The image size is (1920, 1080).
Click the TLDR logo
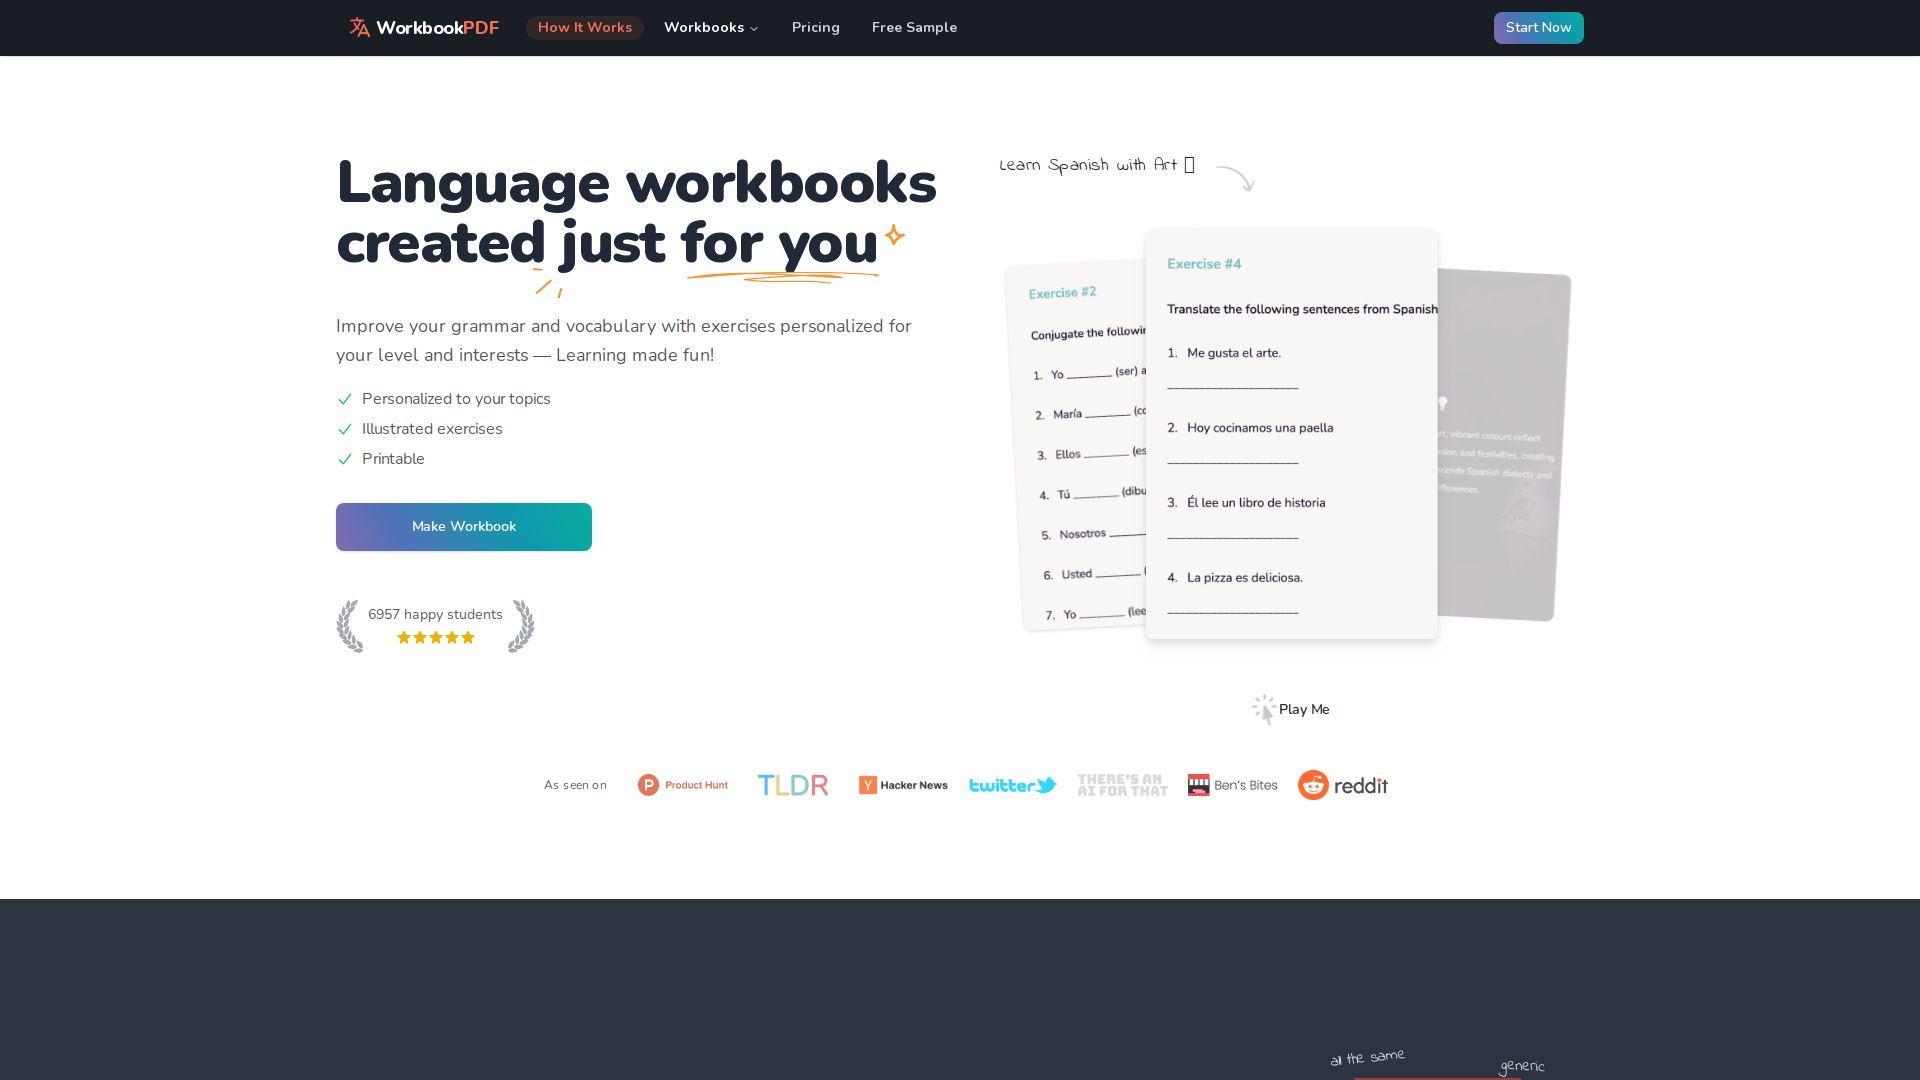(x=792, y=785)
